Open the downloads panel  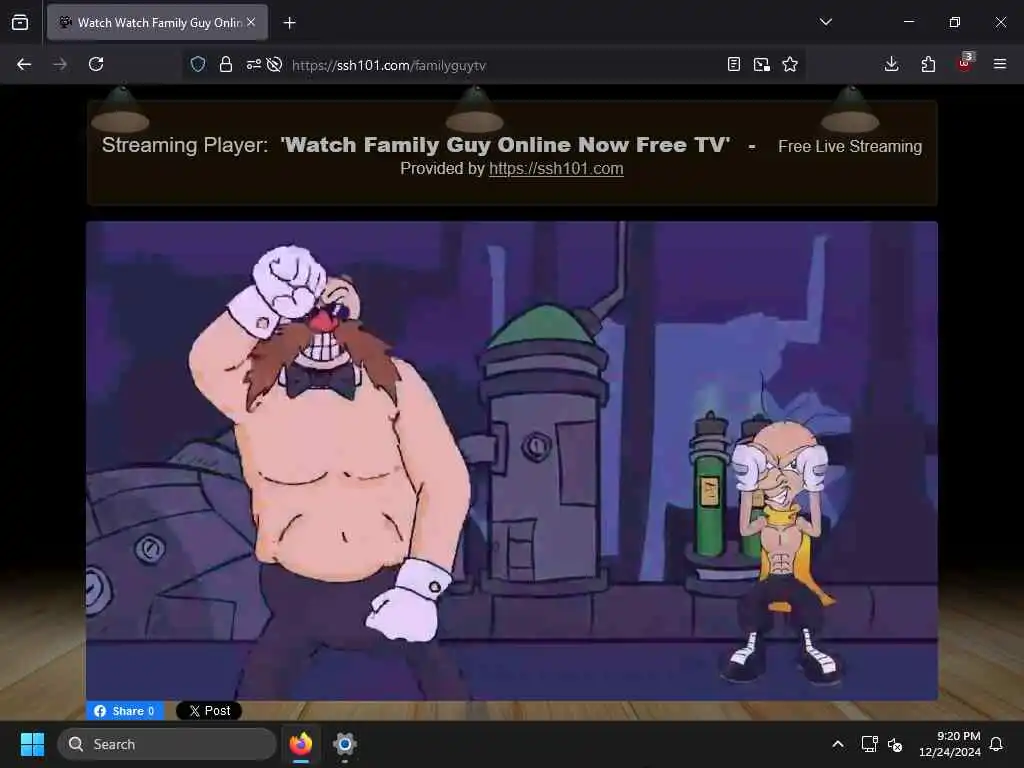[x=891, y=64]
